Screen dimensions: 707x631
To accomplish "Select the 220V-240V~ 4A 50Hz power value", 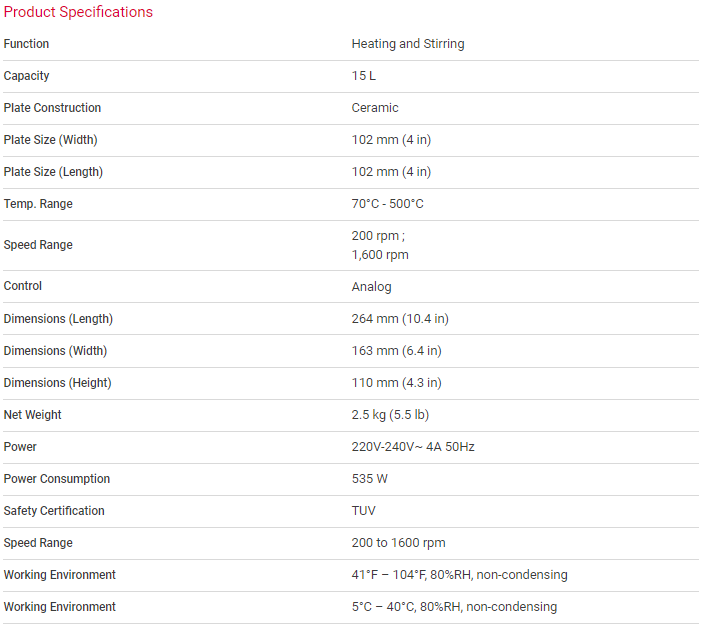I will click(x=413, y=447).
